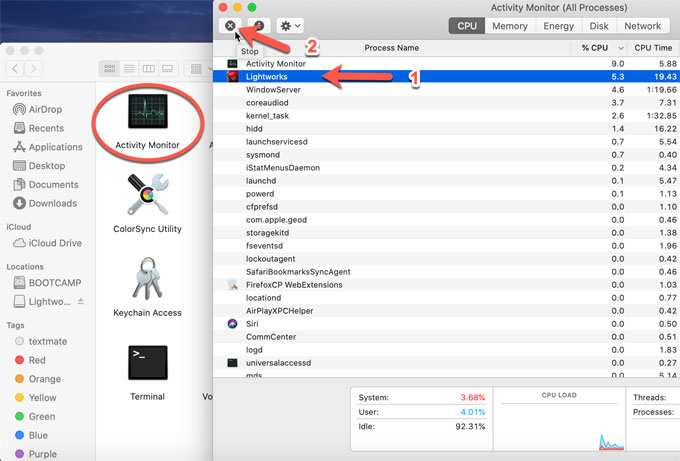This screenshot has height=461, width=680.
Task: Open ColorSync Utility
Action: coord(147,200)
